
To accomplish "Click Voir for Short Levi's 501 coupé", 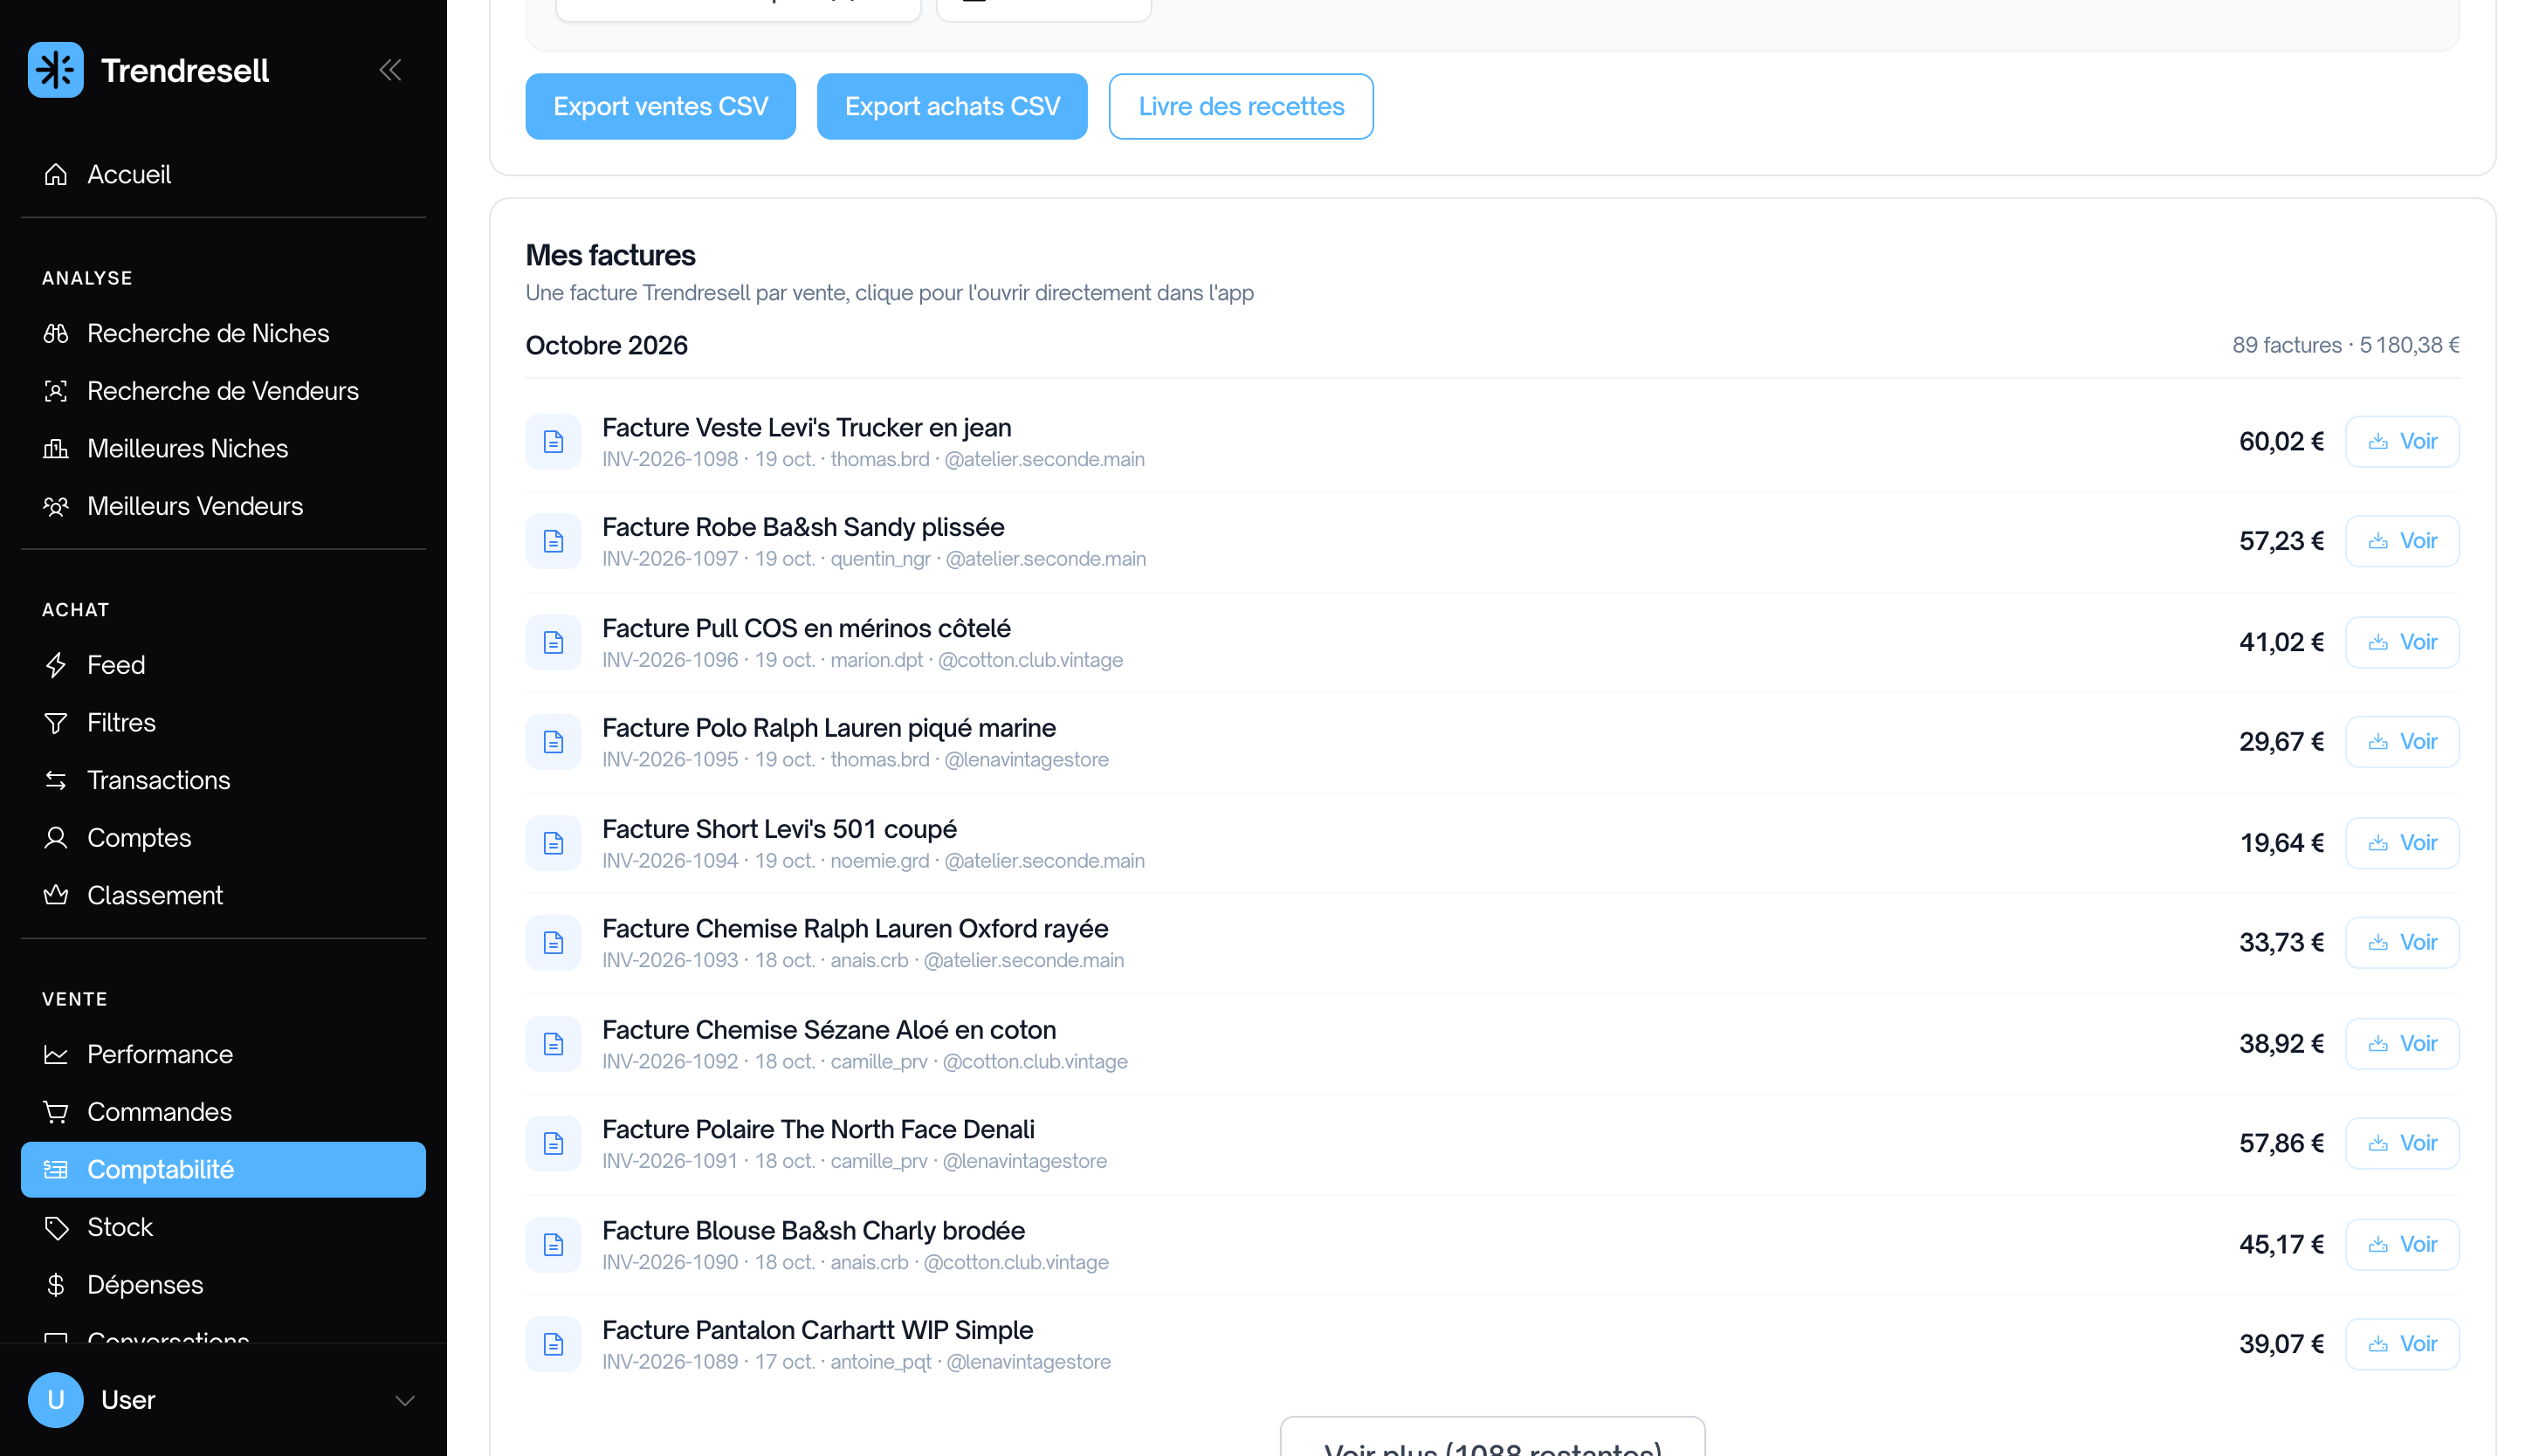I will [x=2402, y=843].
